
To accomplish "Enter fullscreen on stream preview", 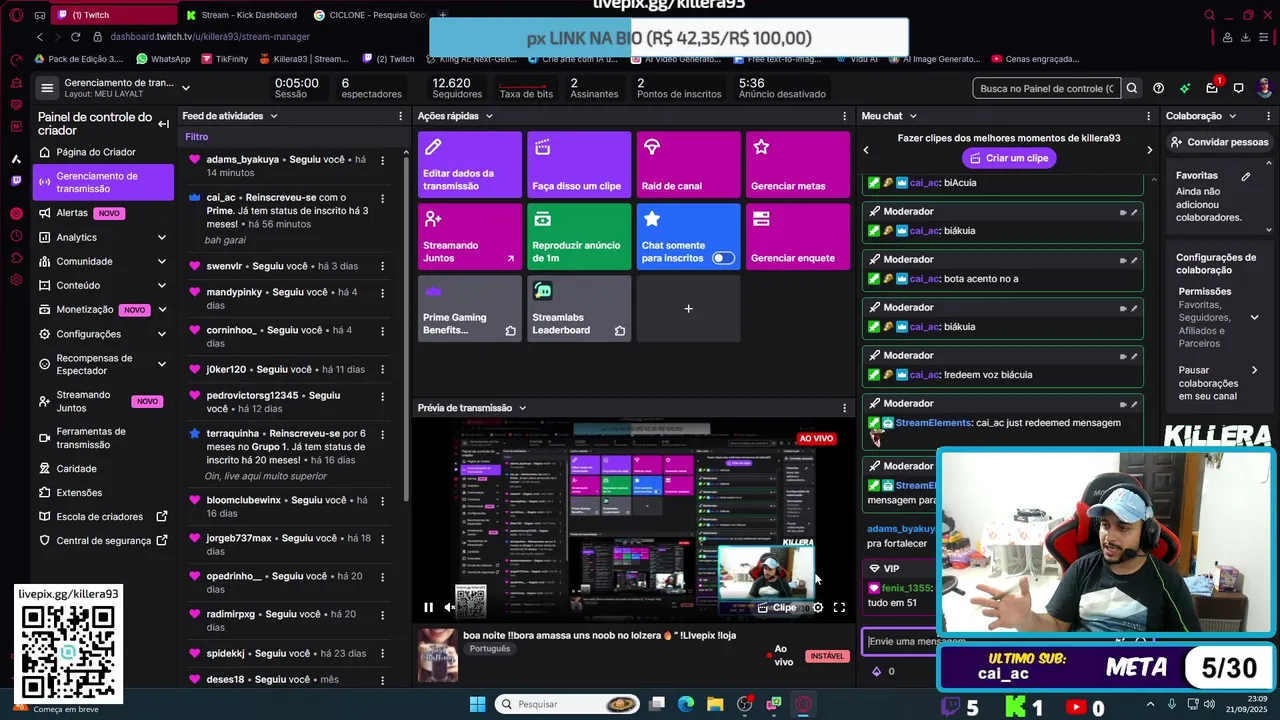I will (x=840, y=607).
